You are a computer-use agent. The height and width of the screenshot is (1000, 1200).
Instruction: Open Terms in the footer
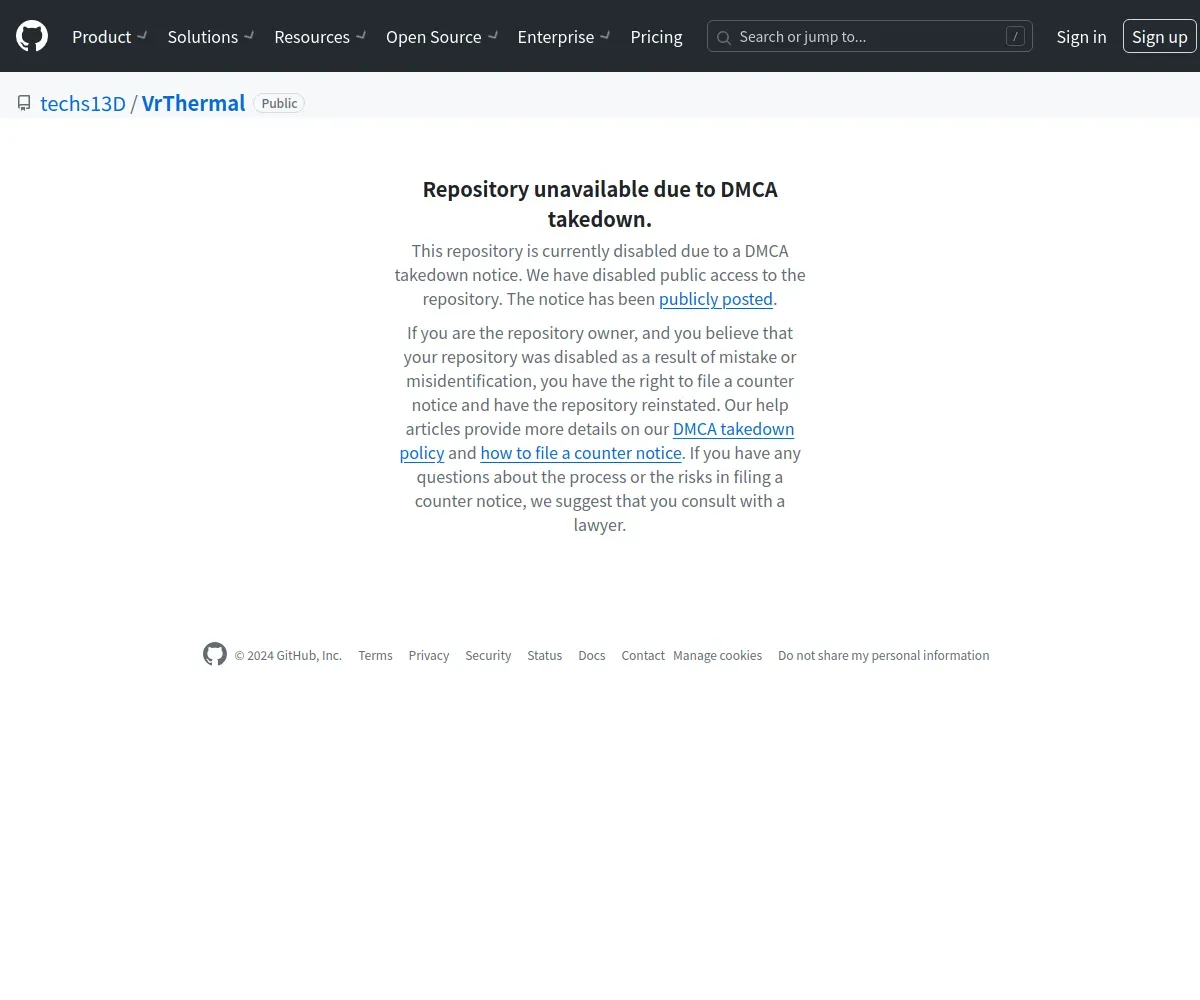(375, 656)
